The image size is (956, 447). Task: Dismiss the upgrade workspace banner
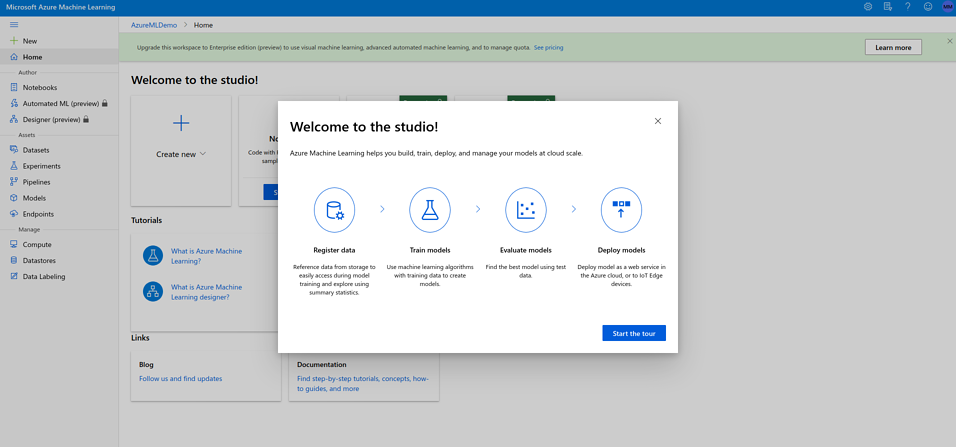click(x=950, y=41)
